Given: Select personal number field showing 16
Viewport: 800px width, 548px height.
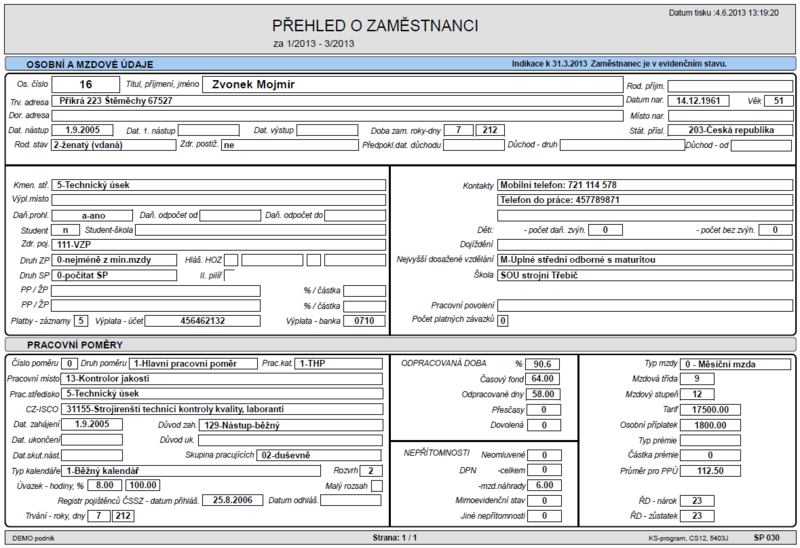Looking at the screenshot, I should point(85,85).
